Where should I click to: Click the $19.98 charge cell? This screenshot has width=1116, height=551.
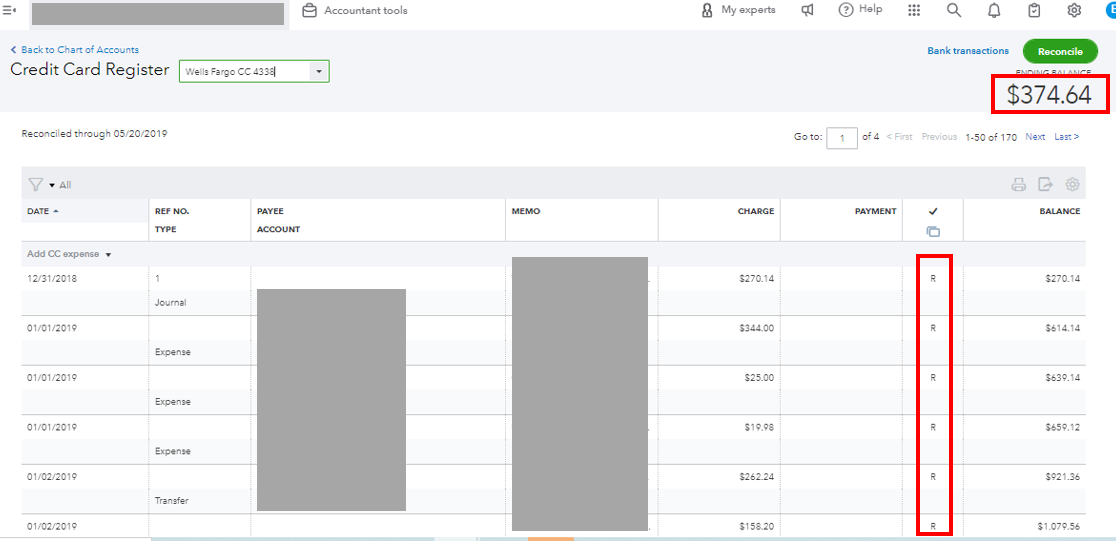[x=759, y=428]
